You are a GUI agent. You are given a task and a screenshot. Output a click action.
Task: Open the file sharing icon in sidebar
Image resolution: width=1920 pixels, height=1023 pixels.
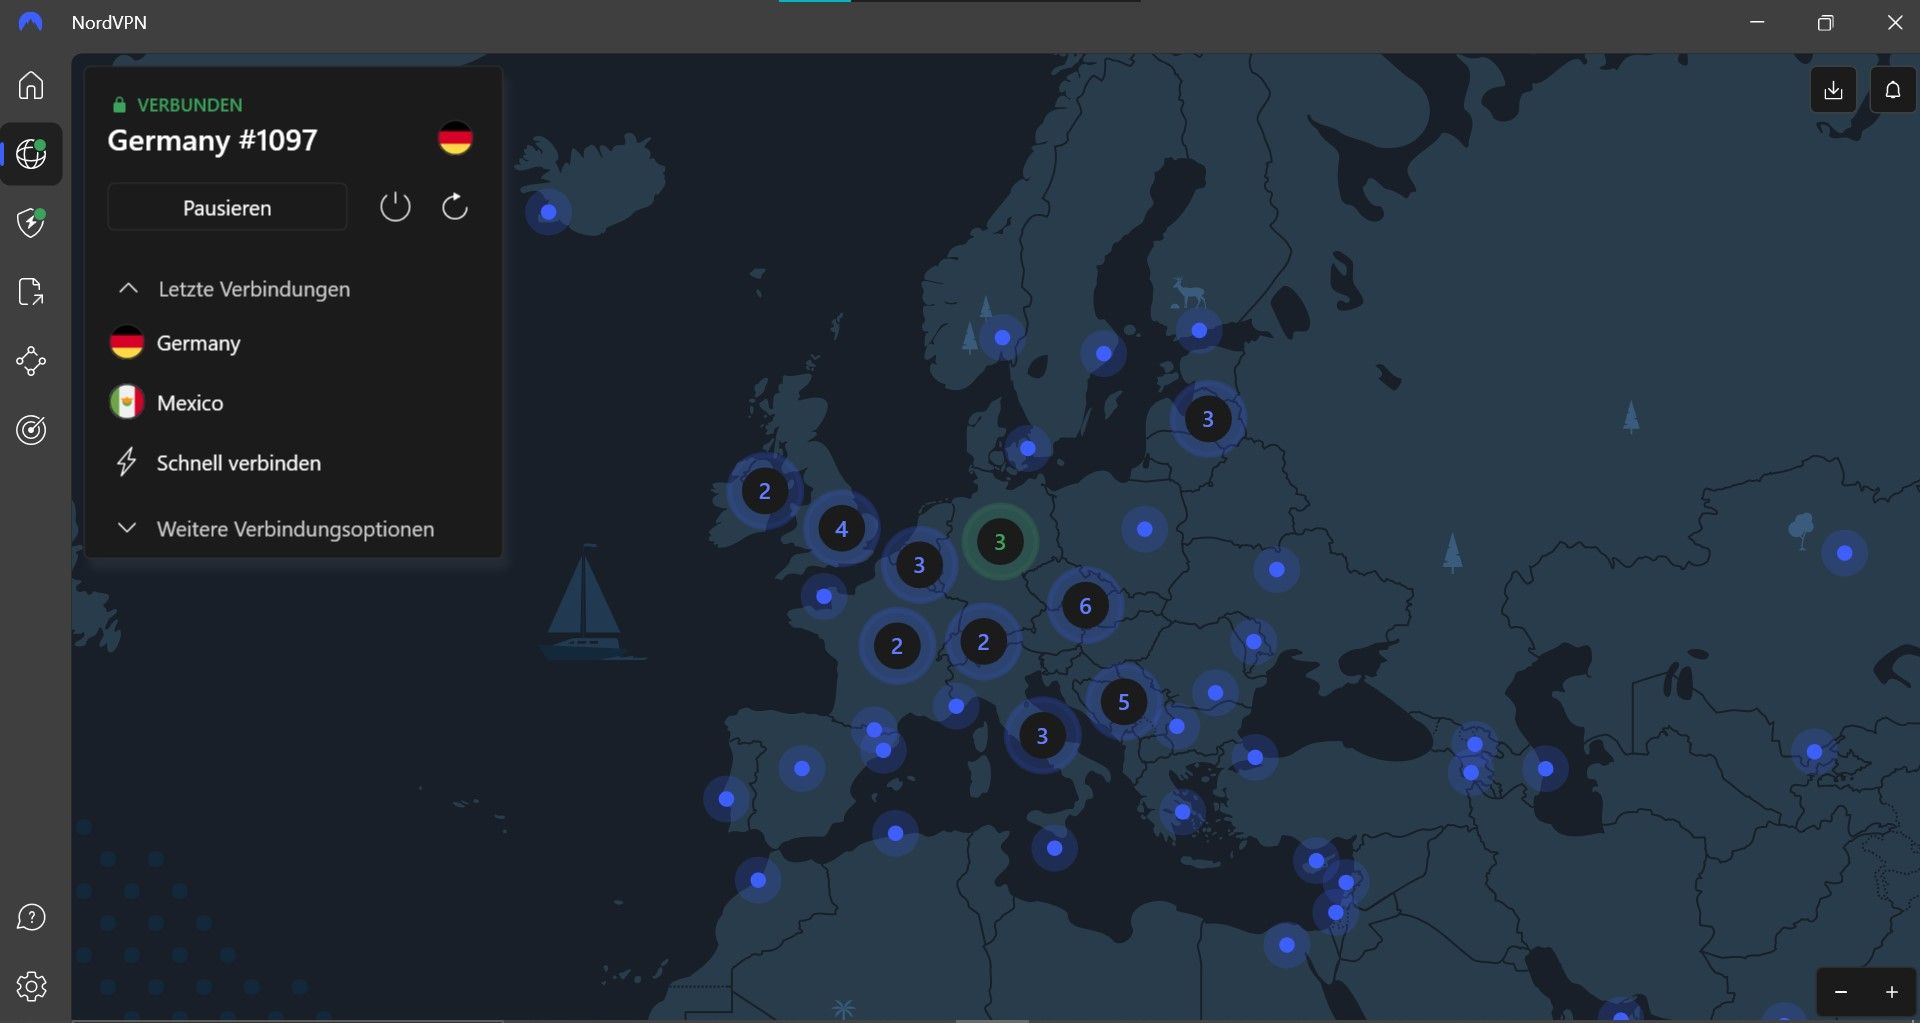click(31, 292)
